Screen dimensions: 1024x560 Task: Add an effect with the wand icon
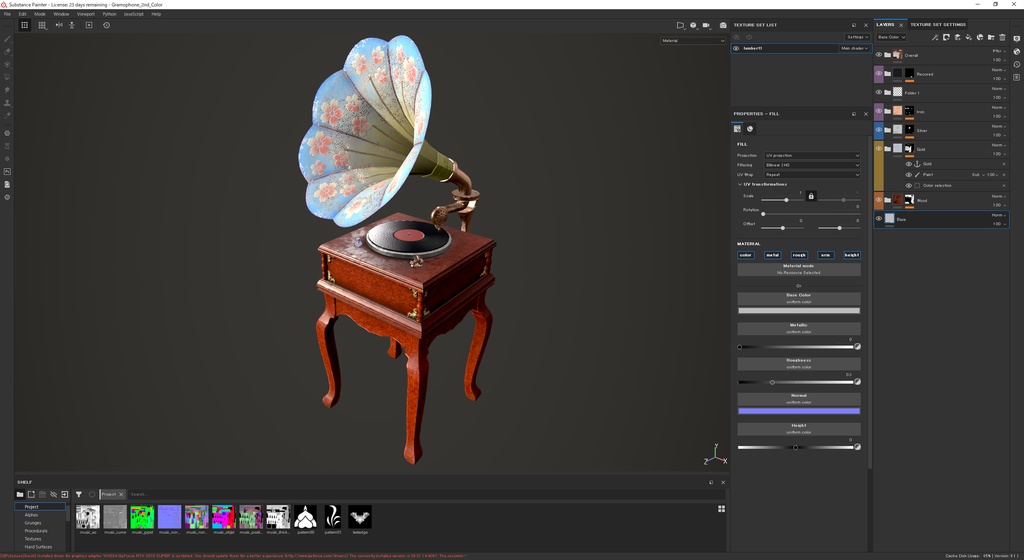(x=935, y=37)
